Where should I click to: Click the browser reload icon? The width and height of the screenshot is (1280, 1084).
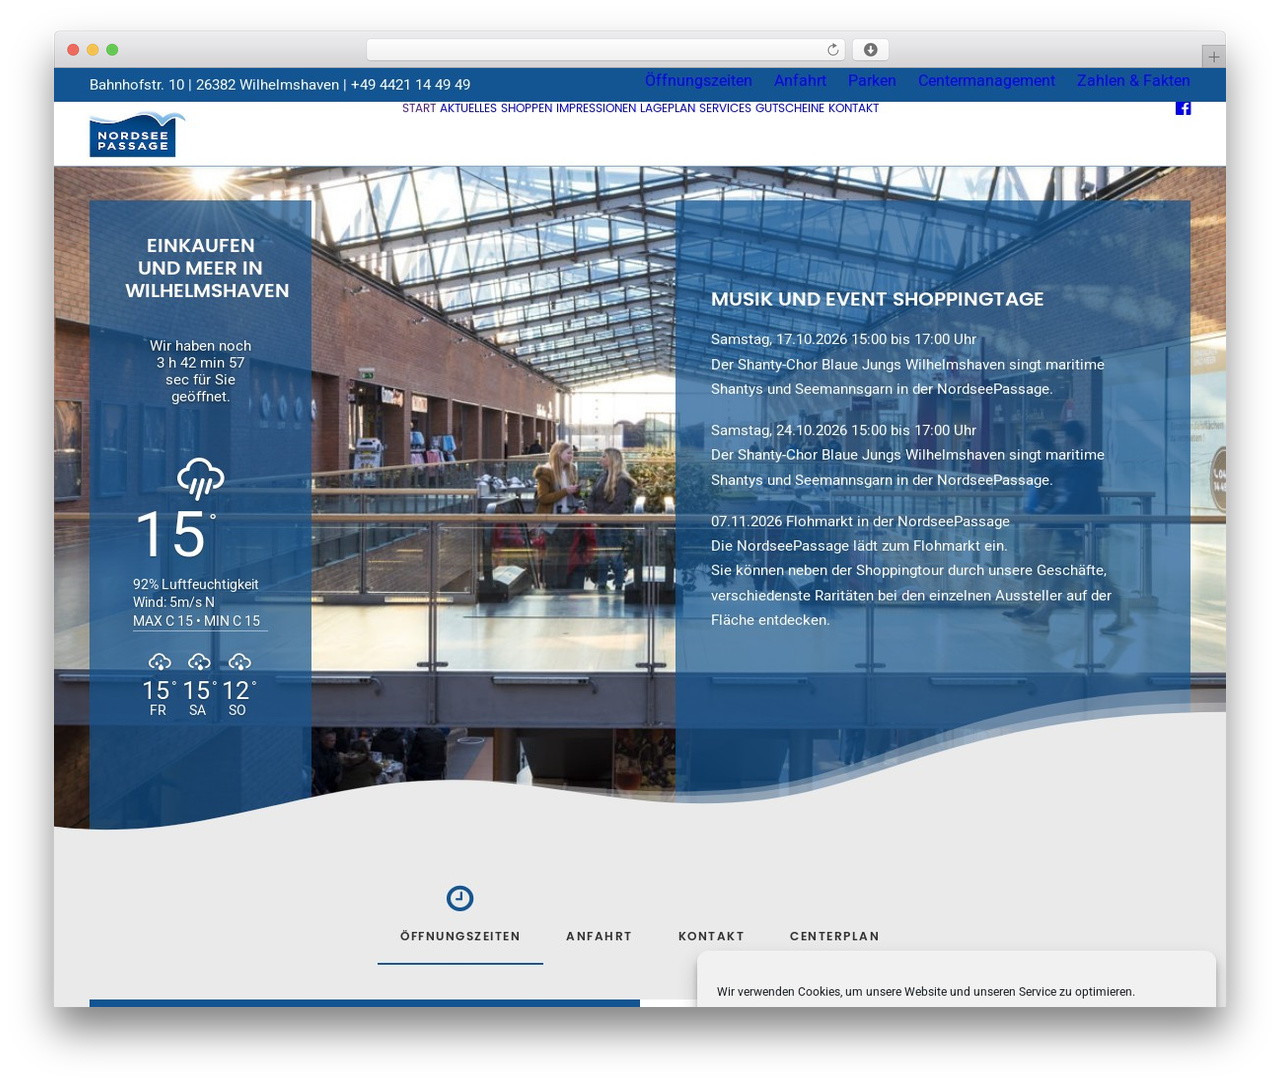[833, 50]
